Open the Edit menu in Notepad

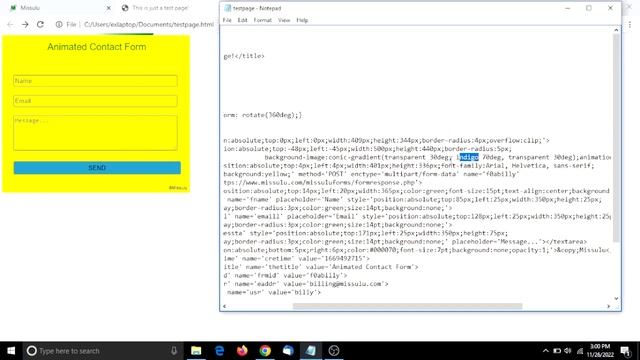[x=242, y=20]
